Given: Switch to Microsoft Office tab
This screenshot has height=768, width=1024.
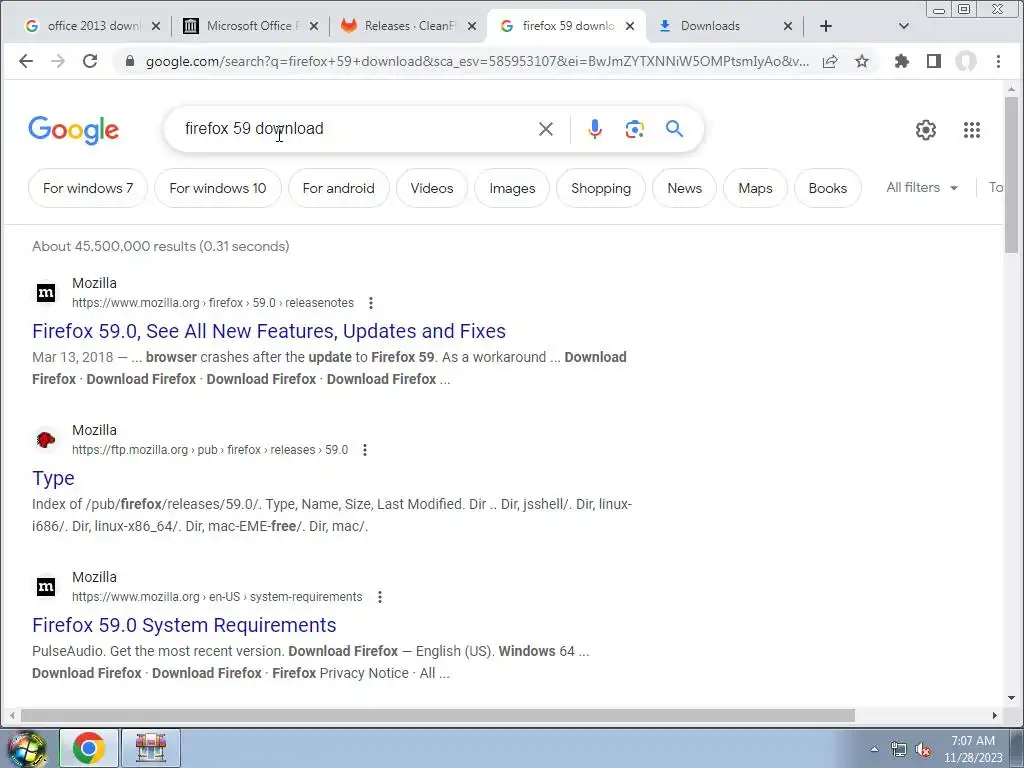Looking at the screenshot, I should tap(251, 26).
